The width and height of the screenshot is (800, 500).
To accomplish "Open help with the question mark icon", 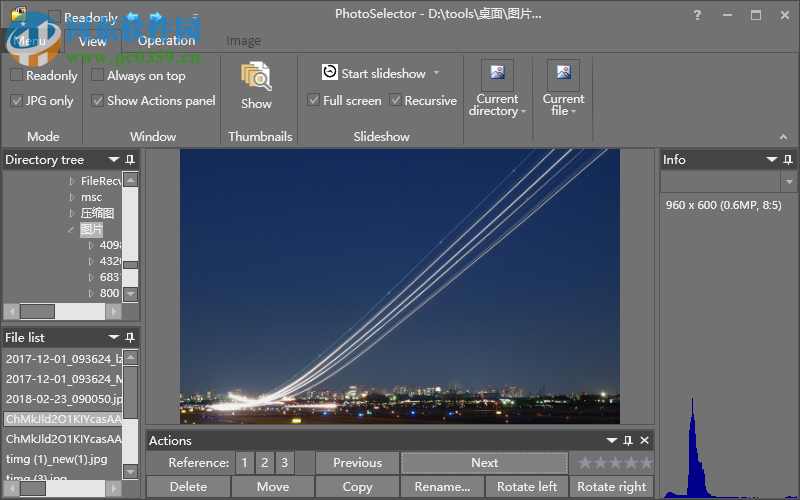I will click(x=697, y=15).
